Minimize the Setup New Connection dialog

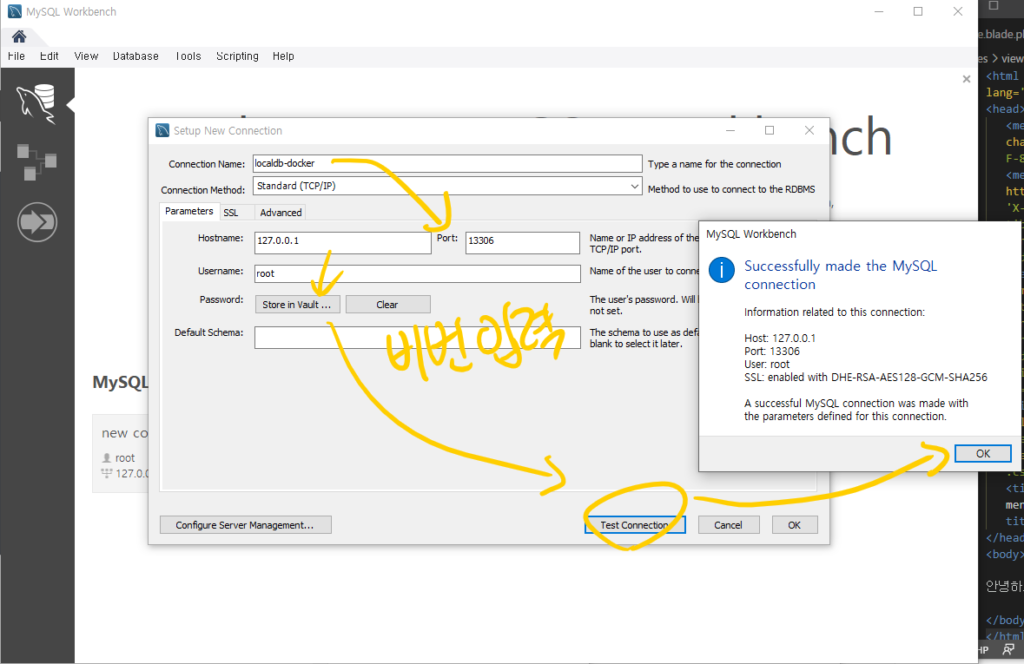click(730, 131)
